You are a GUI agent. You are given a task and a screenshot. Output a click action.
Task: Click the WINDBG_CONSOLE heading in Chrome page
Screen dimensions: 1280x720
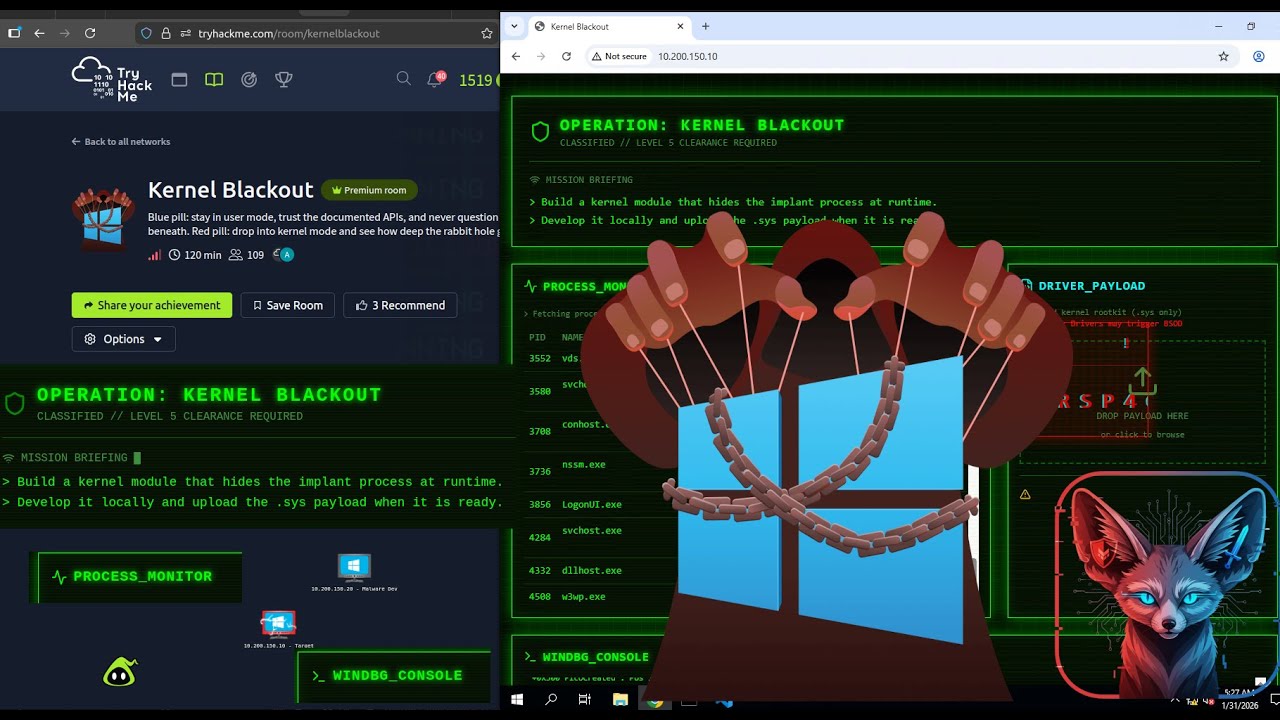(x=595, y=657)
